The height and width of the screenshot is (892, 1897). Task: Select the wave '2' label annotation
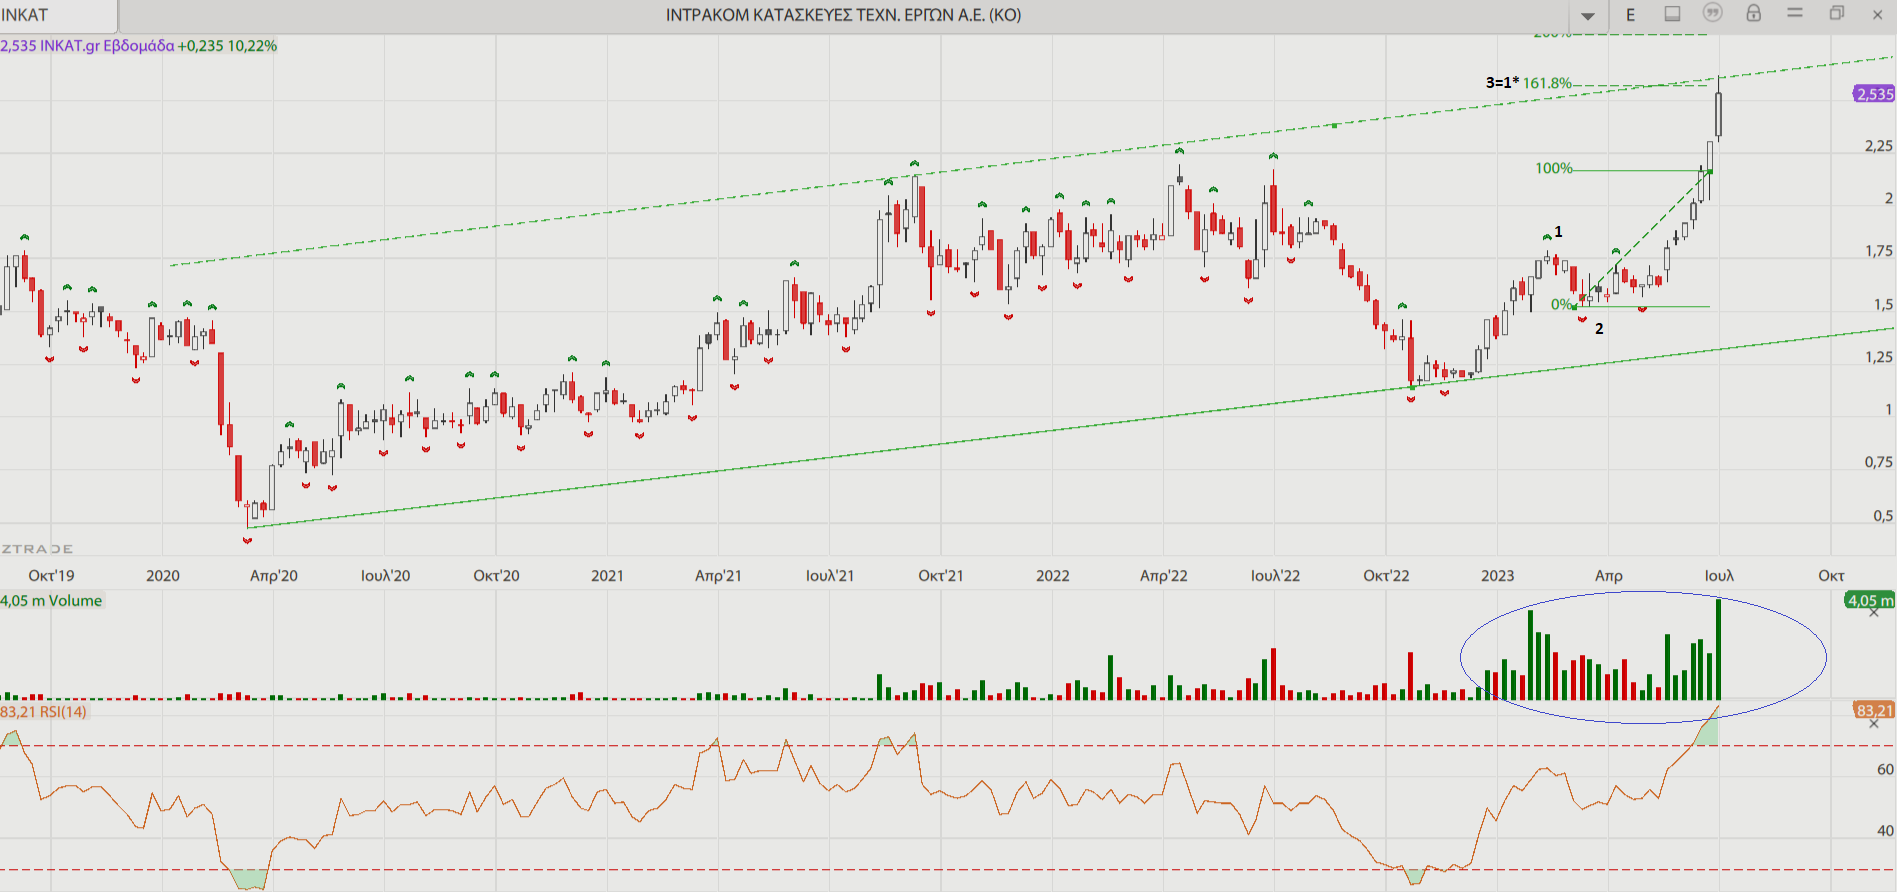point(1599,328)
